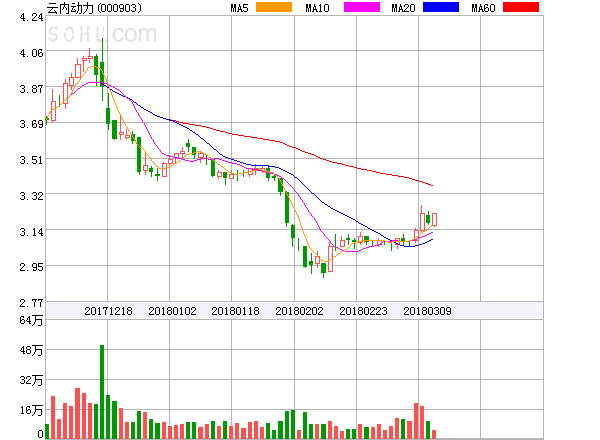Click the 20180102 date label
The image size is (600, 440).
(172, 311)
